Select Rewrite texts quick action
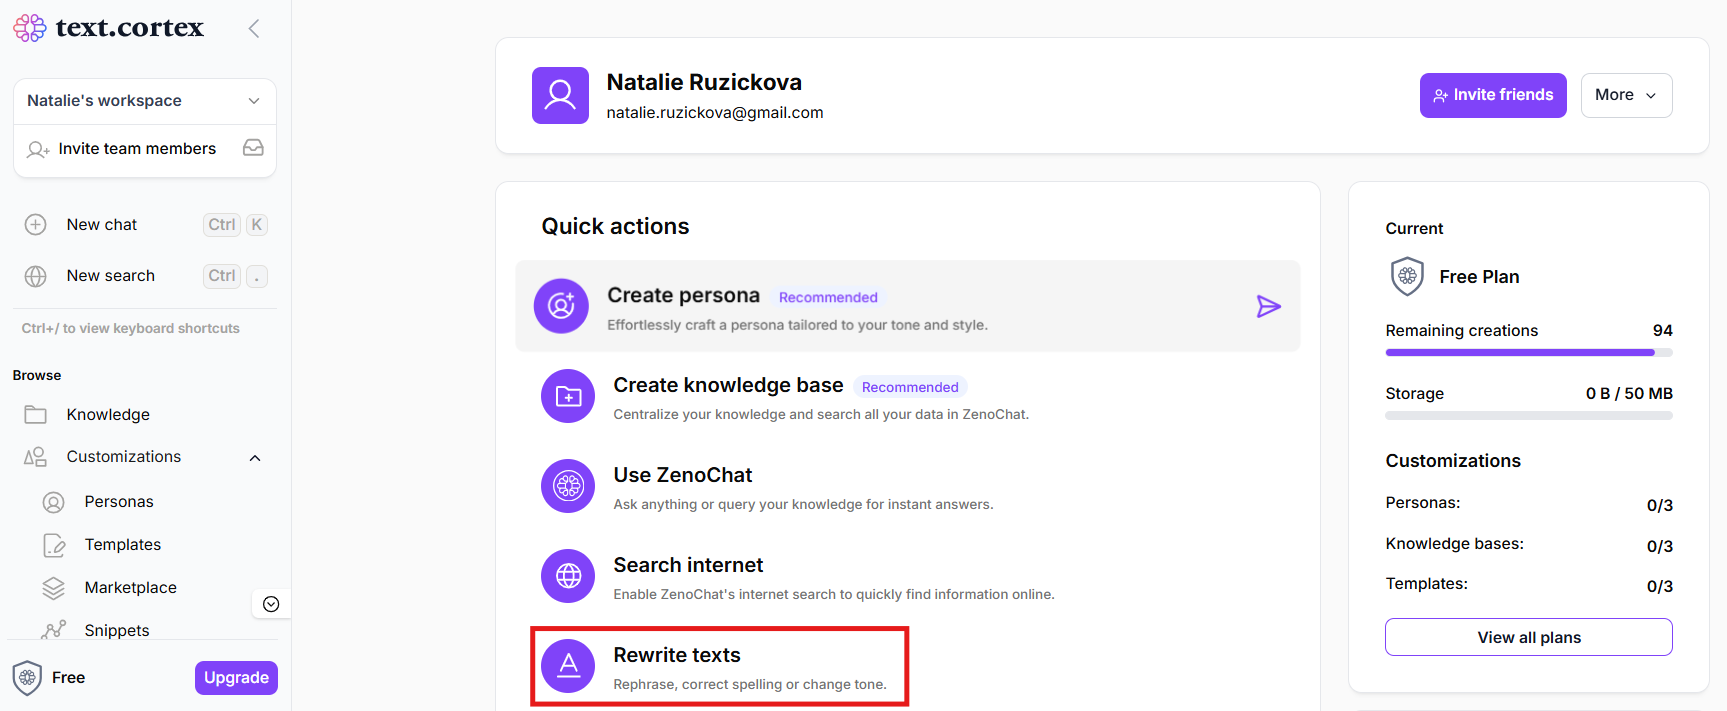1727x711 pixels. click(x=720, y=667)
